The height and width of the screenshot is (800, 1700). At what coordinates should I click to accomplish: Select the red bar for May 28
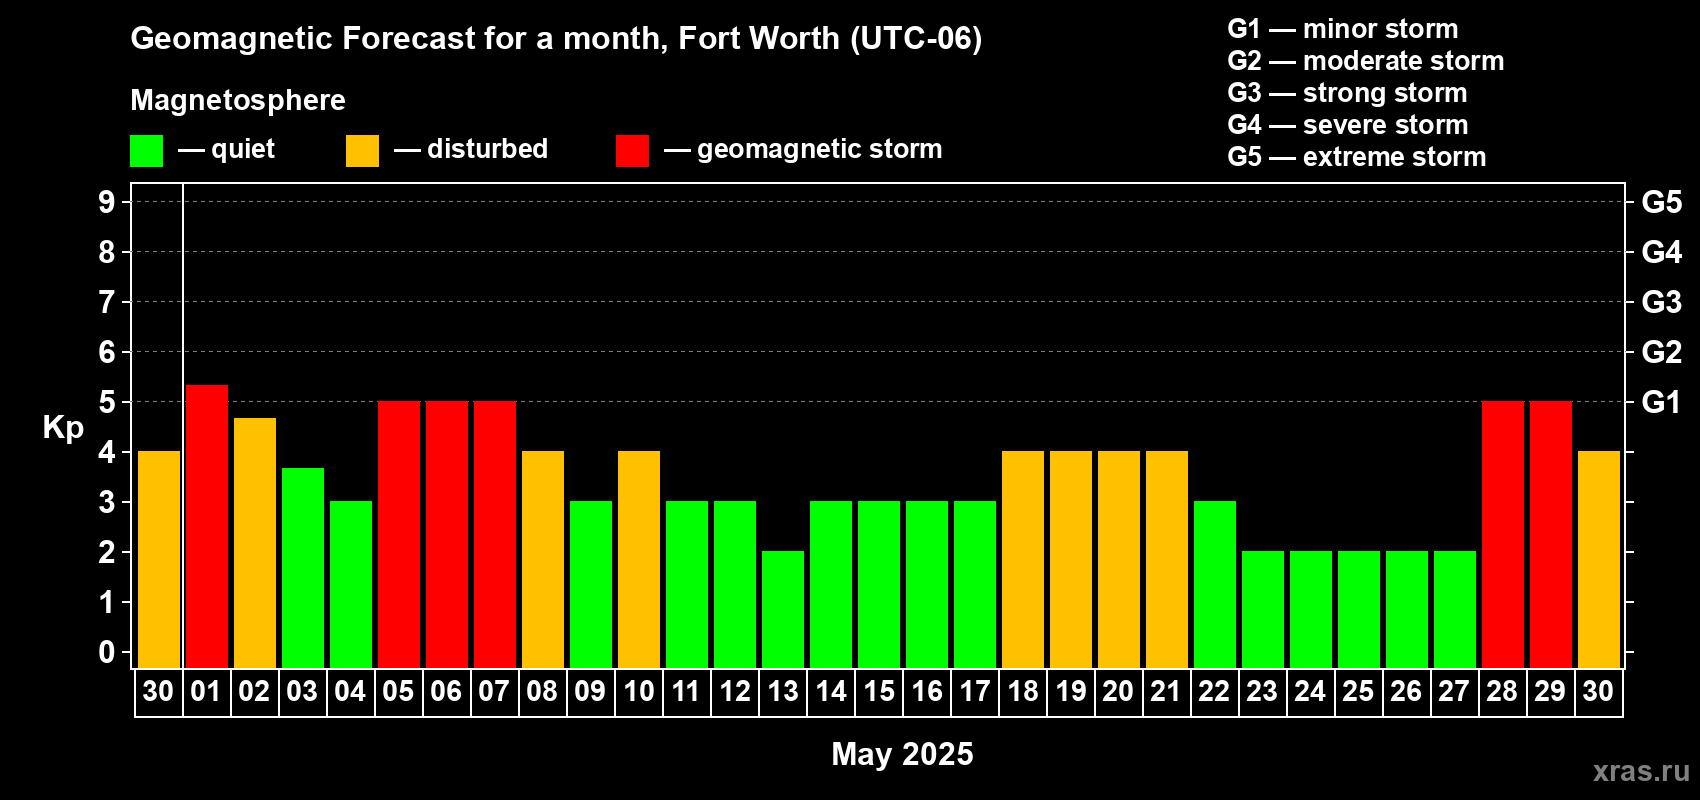[x=1503, y=535]
